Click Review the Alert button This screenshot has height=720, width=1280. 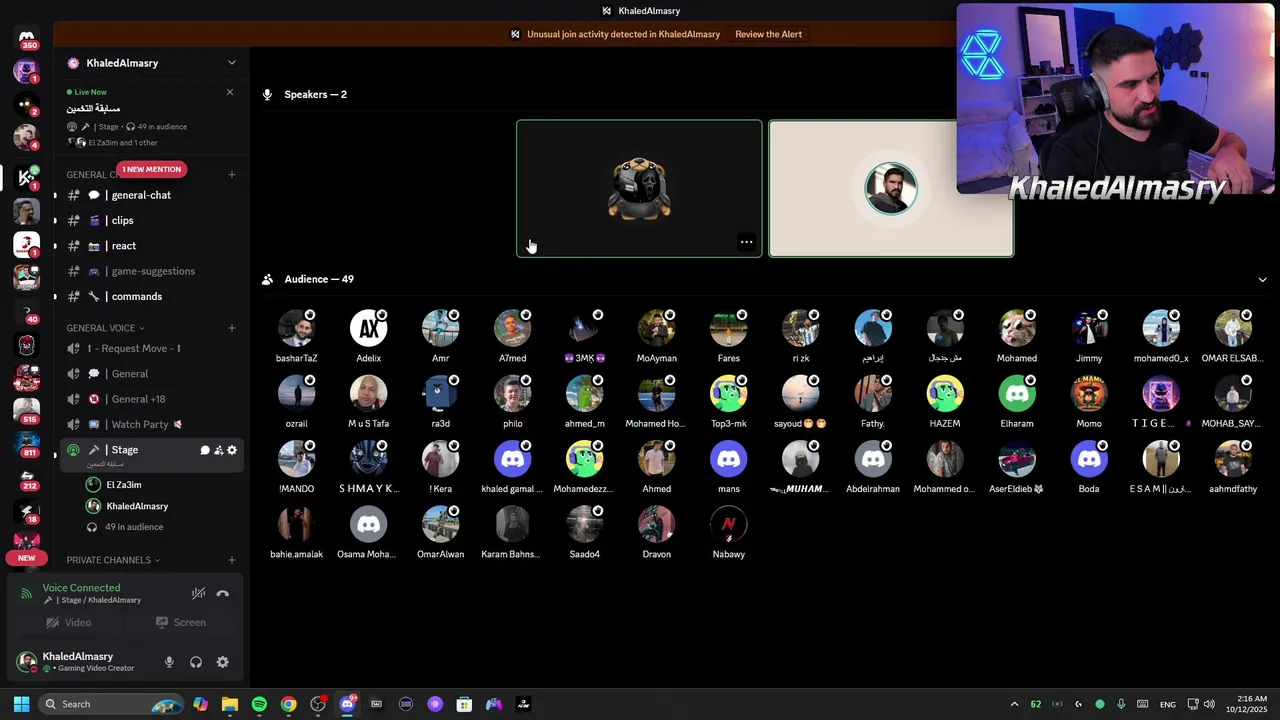(x=768, y=34)
